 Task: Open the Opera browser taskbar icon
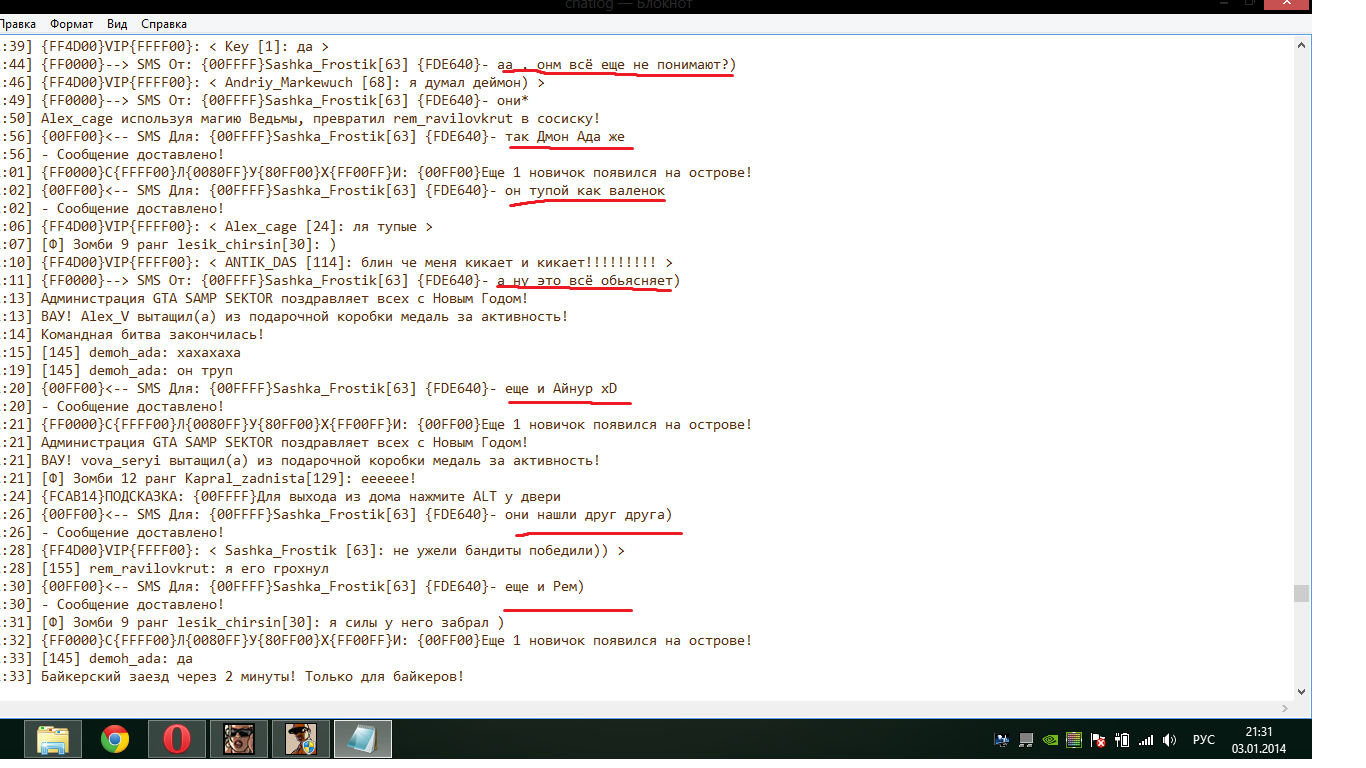pyautogui.click(x=177, y=740)
